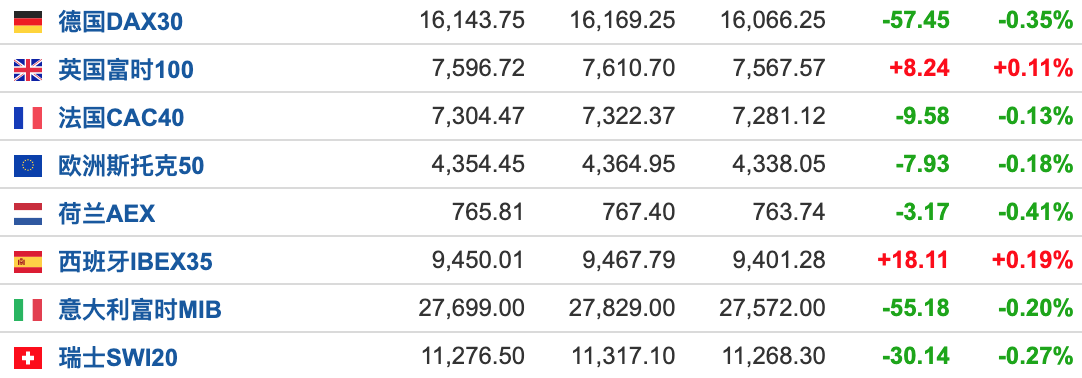Click the Spanish flag icon
The width and height of the screenshot is (1082, 378).
[28, 261]
